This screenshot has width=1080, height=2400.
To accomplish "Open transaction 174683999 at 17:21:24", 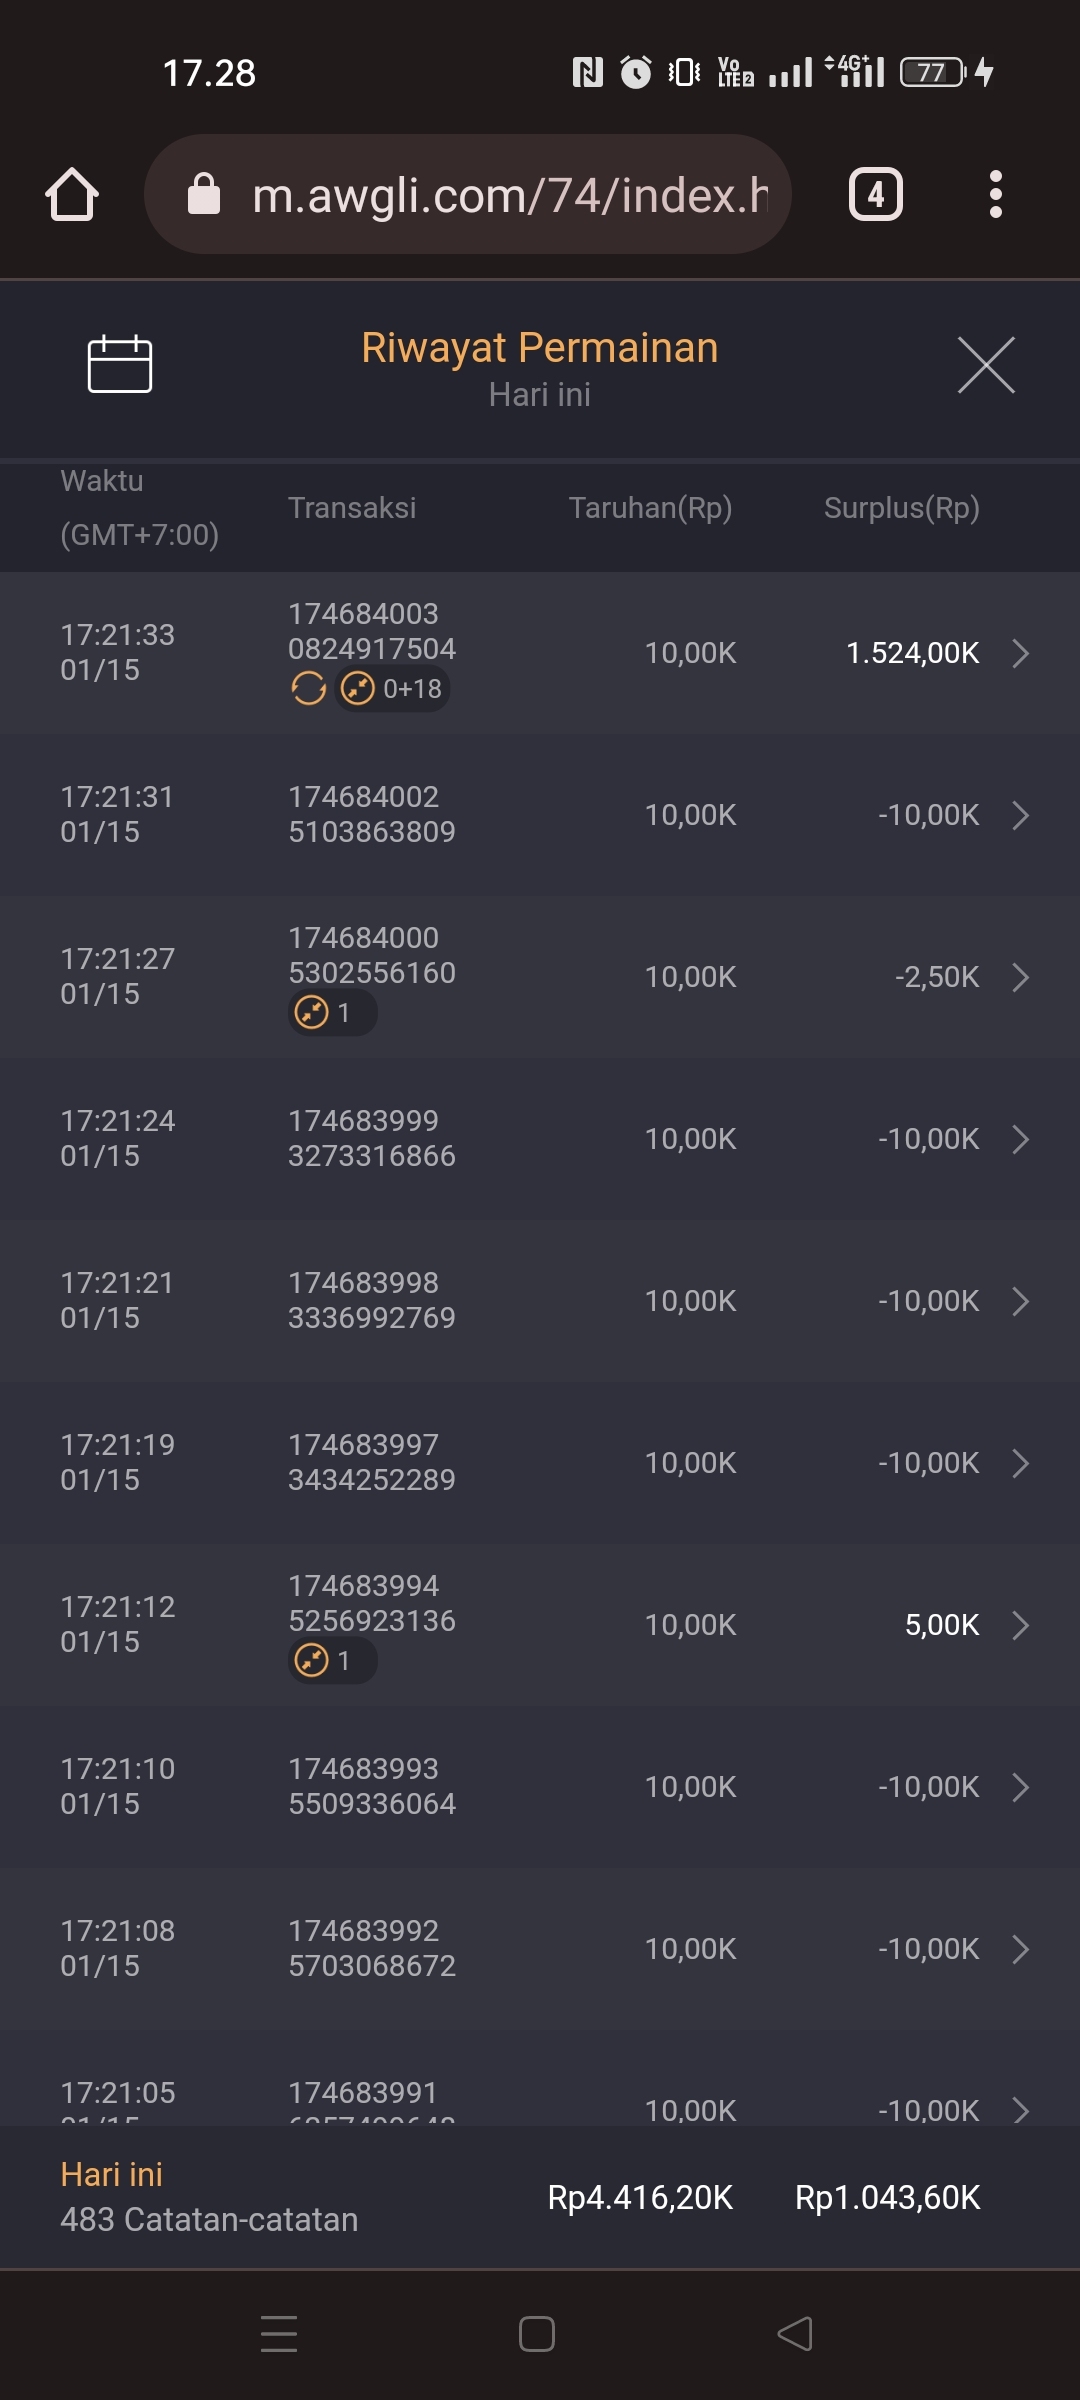I will click(x=371, y=1138).
